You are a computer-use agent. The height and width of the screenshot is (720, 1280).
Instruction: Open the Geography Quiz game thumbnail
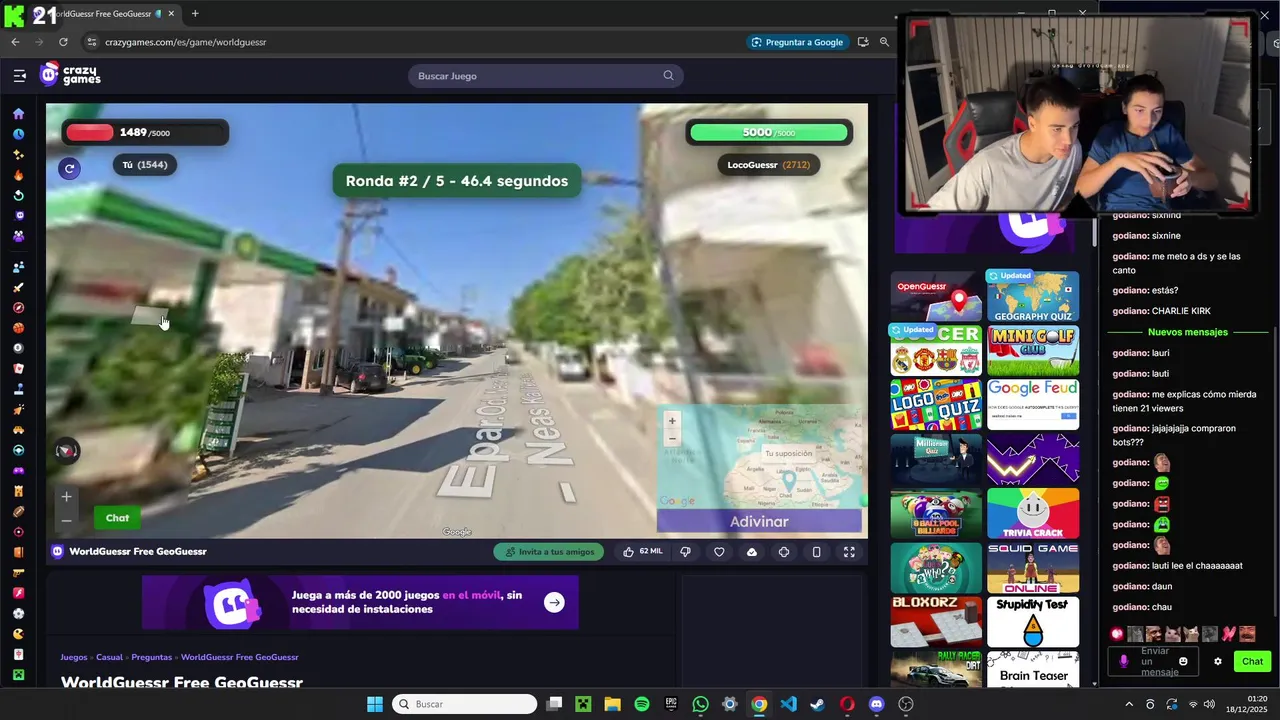1033,296
